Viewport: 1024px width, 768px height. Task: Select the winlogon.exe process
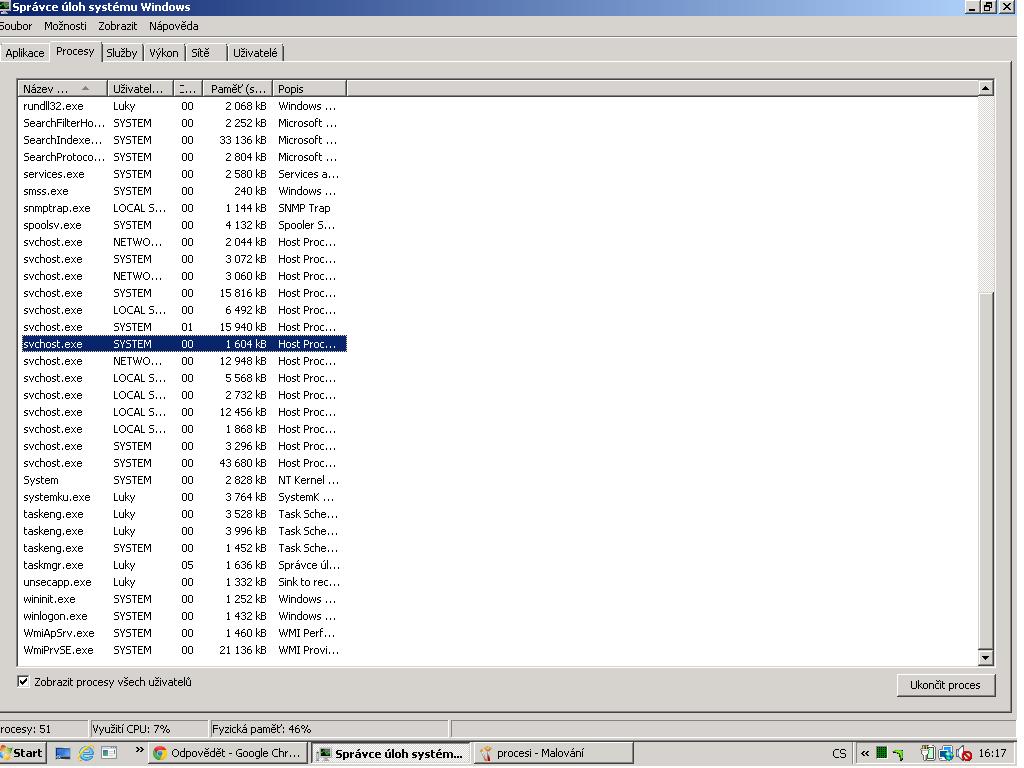pos(184,616)
